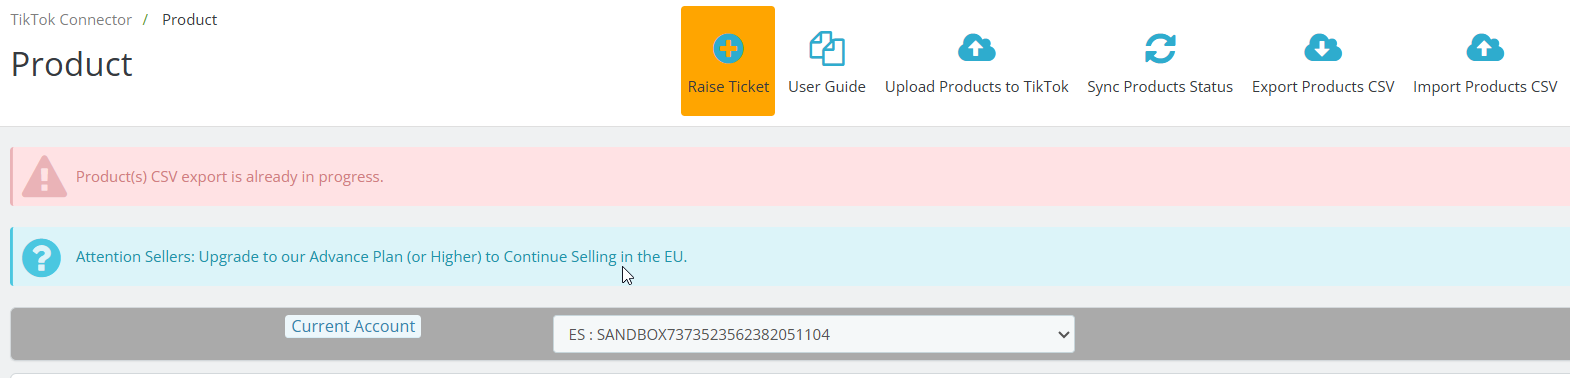The height and width of the screenshot is (378, 1570).
Task: Open the User Guide documents icon
Action: click(827, 48)
